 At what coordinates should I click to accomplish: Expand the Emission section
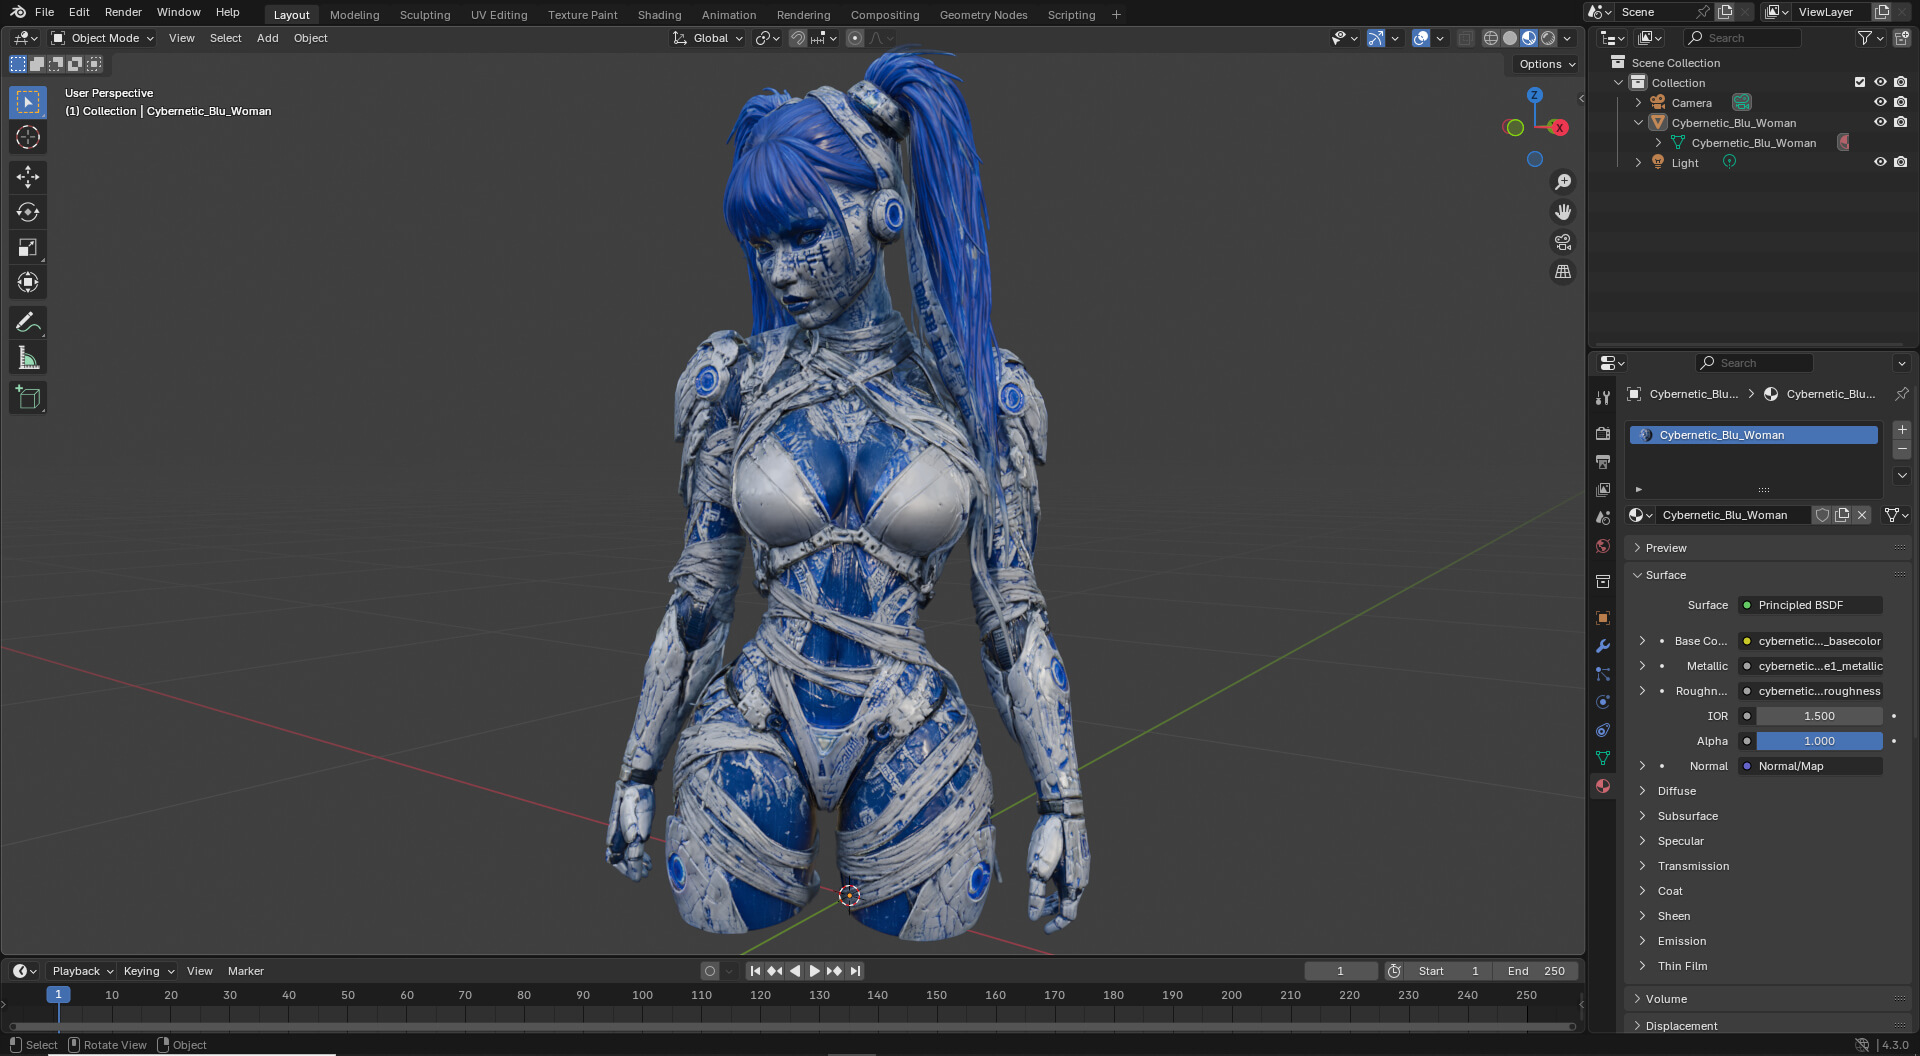1681,941
